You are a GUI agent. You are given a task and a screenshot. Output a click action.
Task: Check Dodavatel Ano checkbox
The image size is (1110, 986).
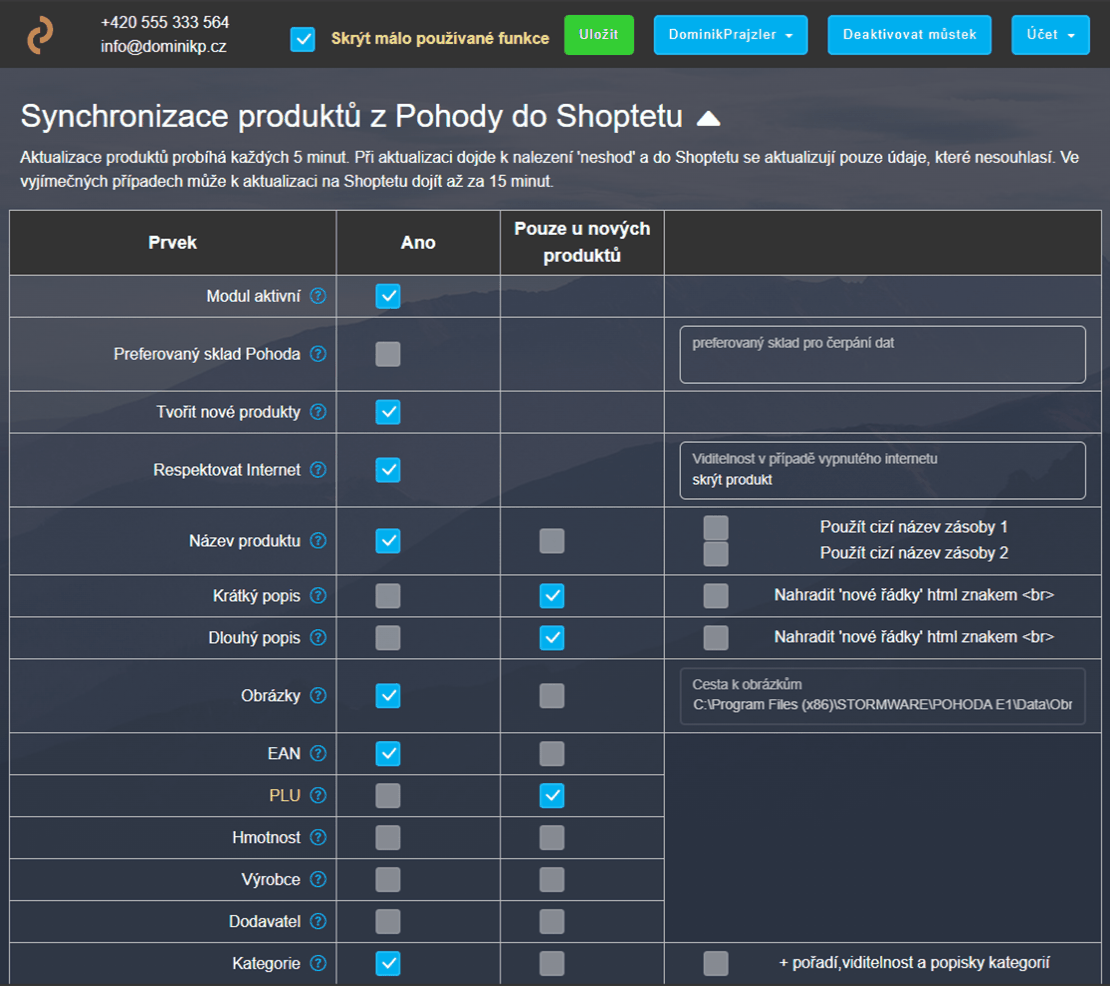pyautogui.click(x=388, y=922)
